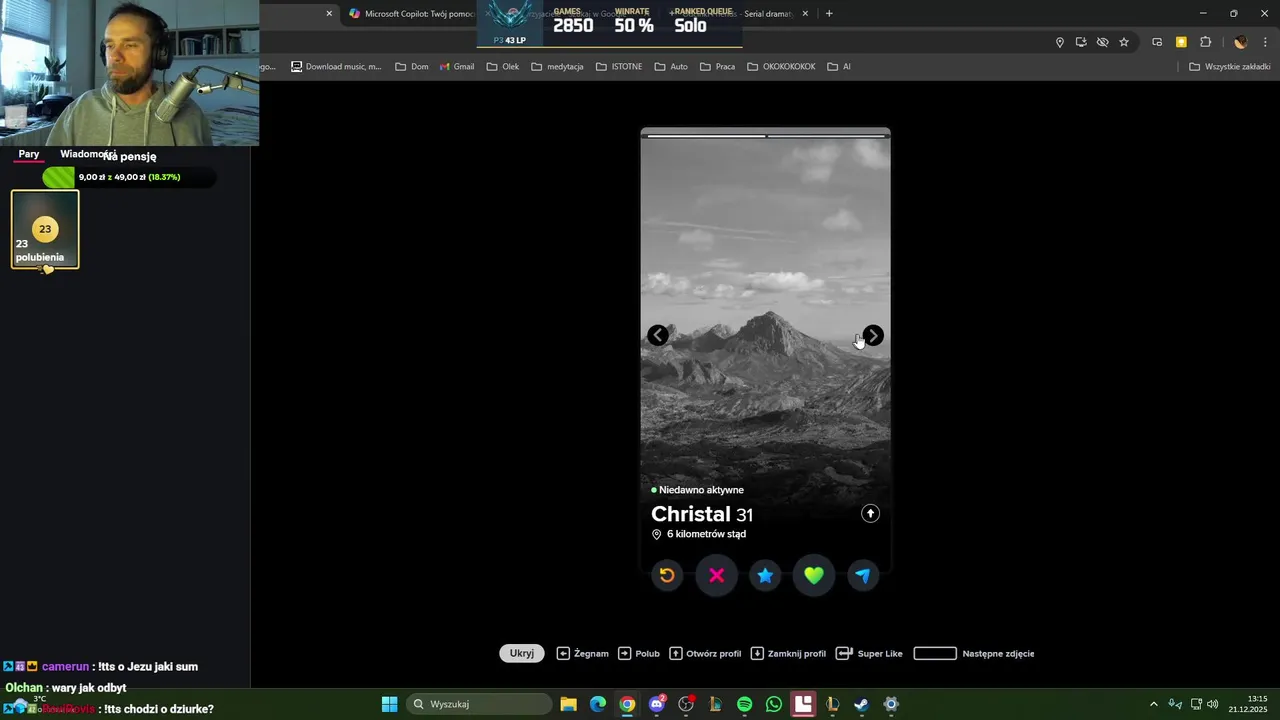Screen dimensions: 1280x720
Task: Bookmark this page with star icon
Action: (1124, 42)
